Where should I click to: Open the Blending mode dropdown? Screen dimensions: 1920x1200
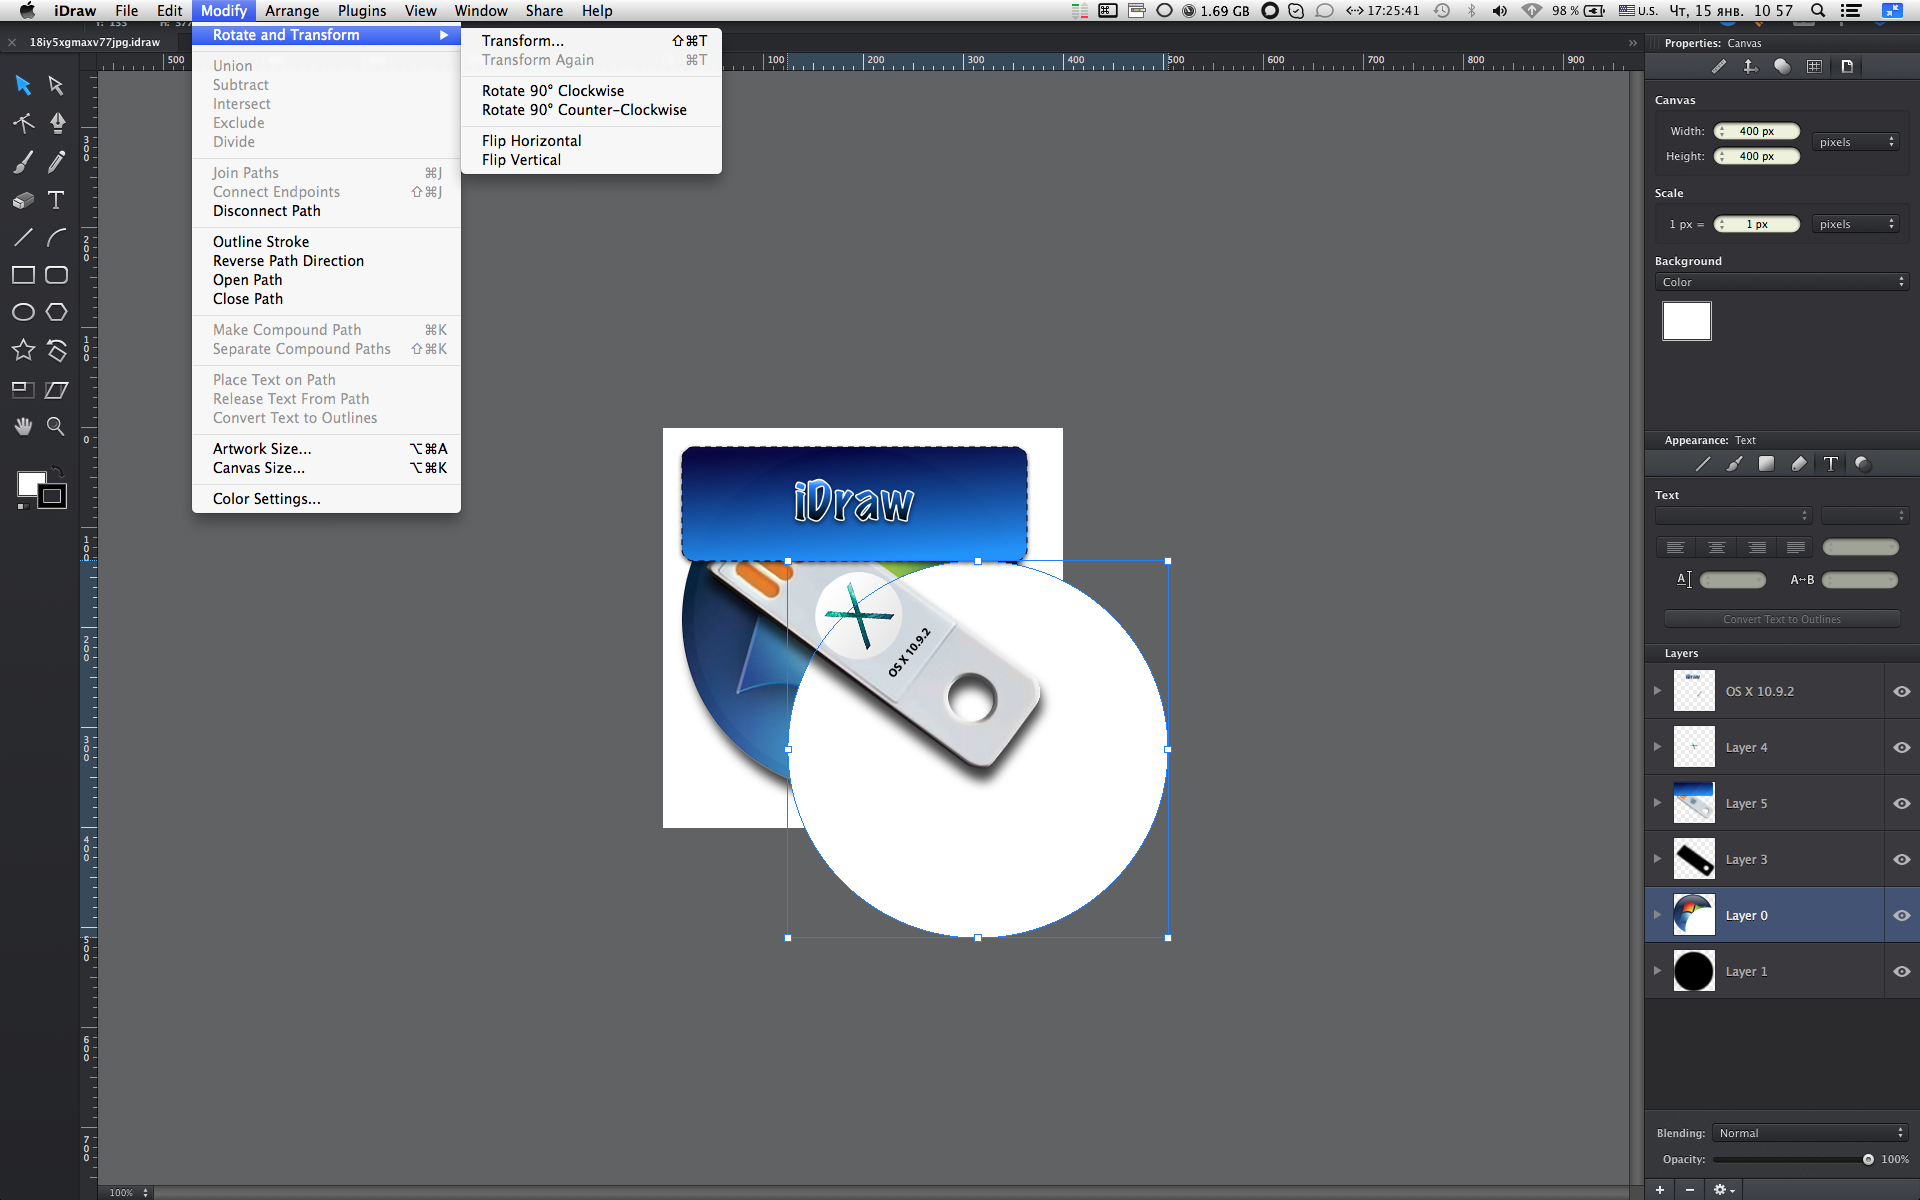point(1810,1133)
